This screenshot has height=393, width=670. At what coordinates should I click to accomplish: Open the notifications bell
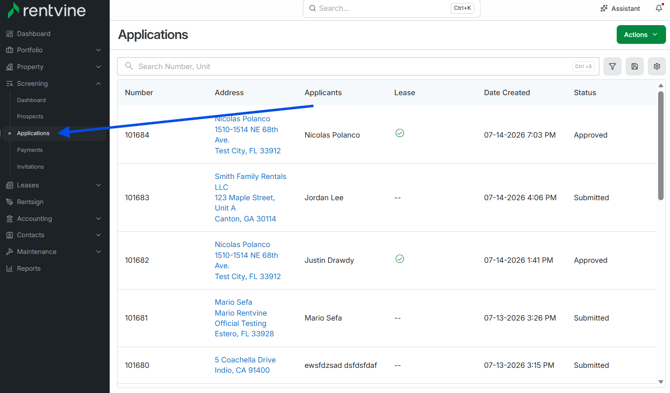coord(659,8)
